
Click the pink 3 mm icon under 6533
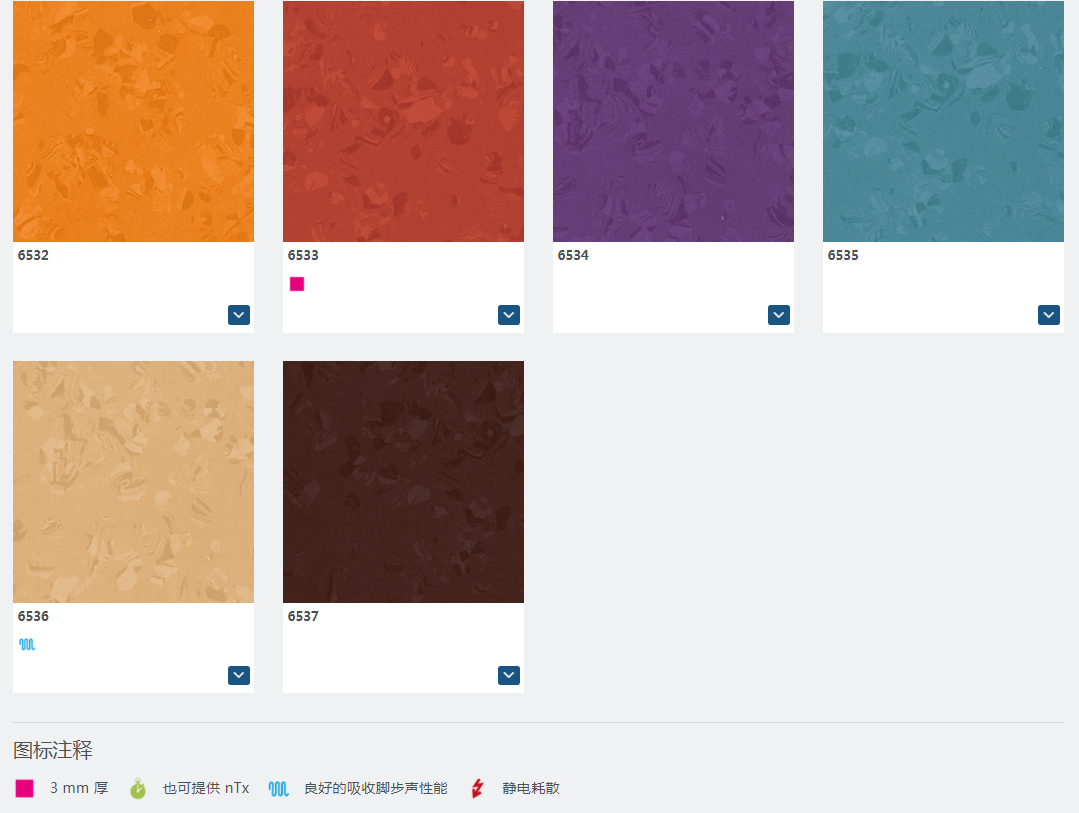point(297,284)
